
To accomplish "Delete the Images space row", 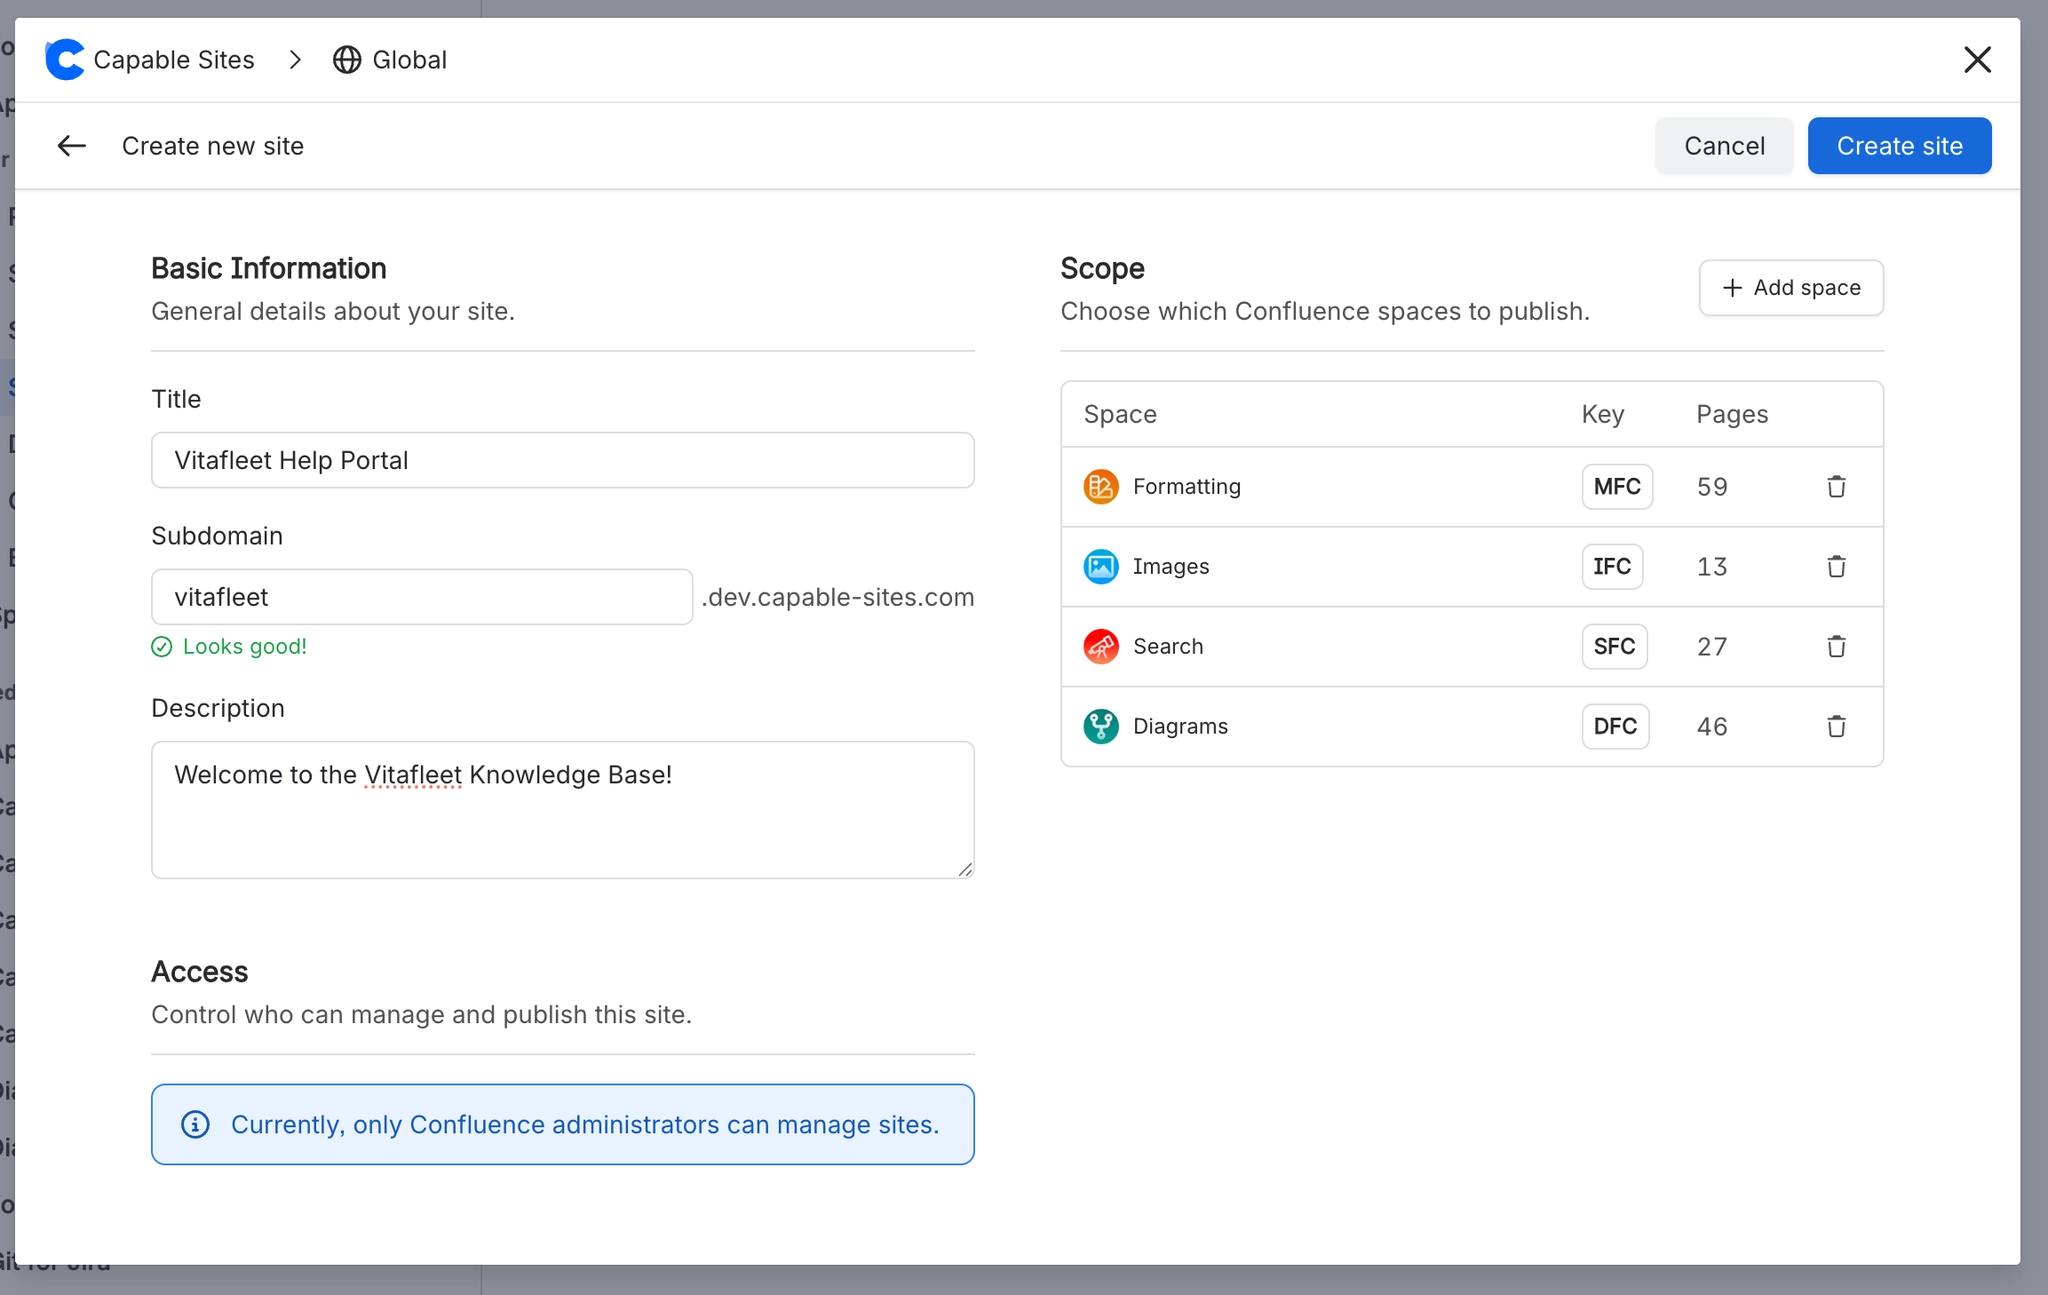I will [1836, 567].
